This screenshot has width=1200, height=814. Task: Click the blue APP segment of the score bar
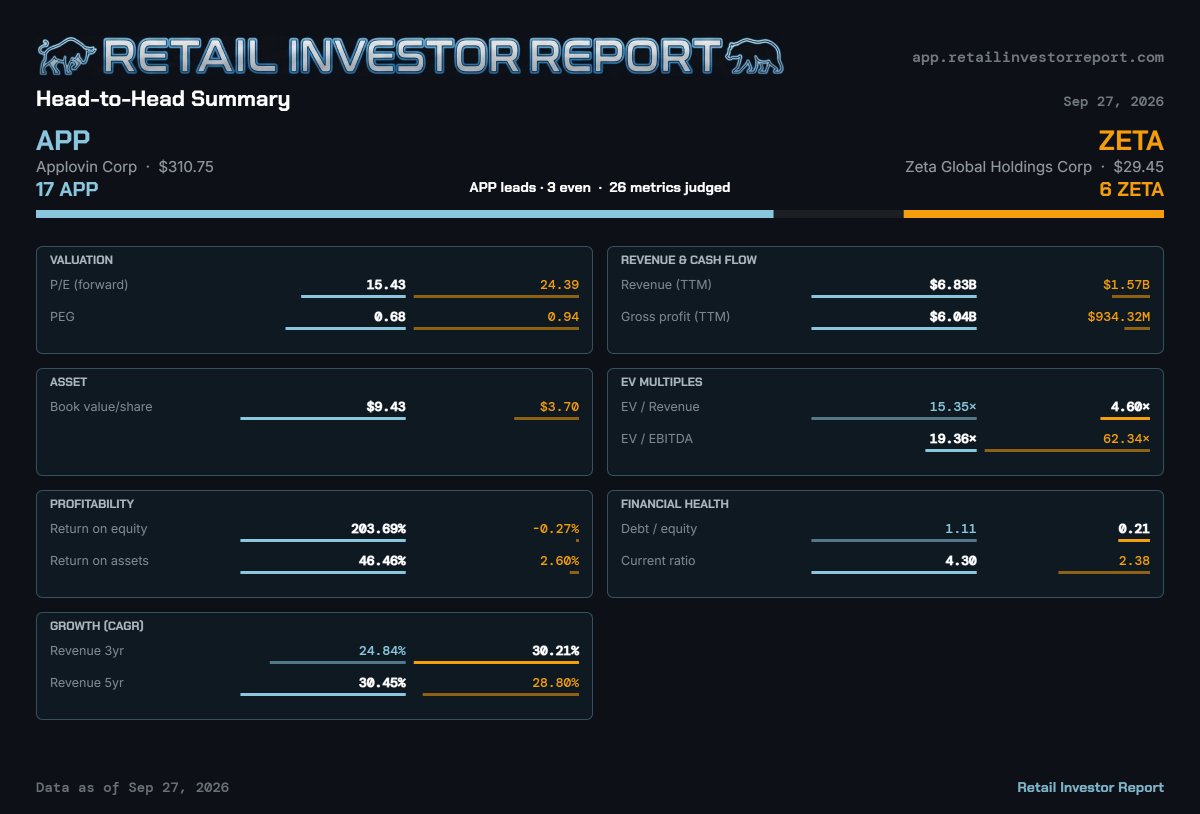404,214
